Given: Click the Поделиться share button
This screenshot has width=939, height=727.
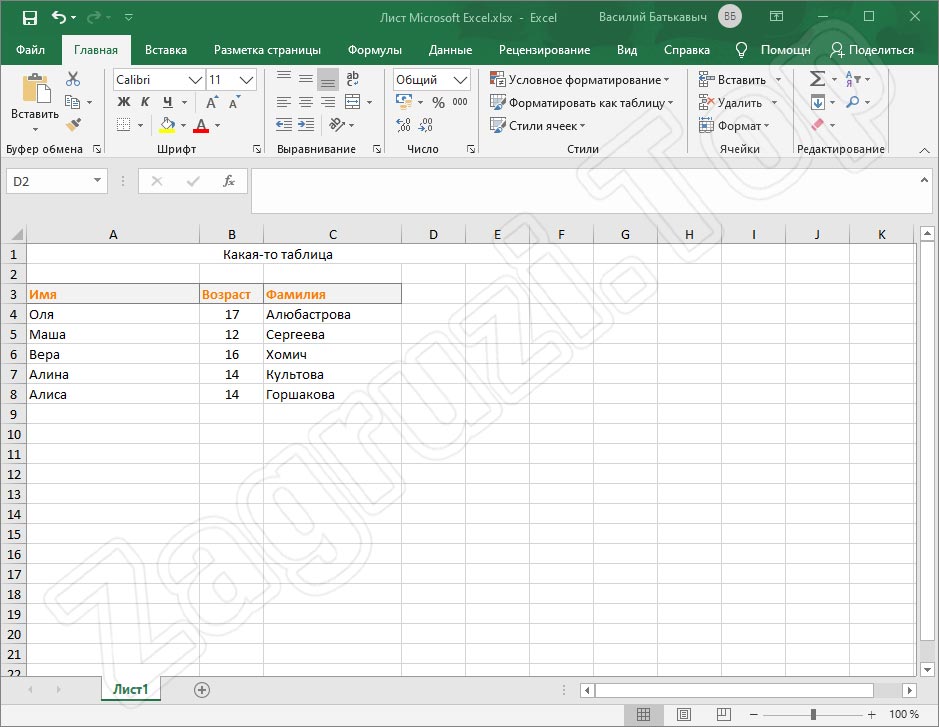Looking at the screenshot, I should 872,50.
